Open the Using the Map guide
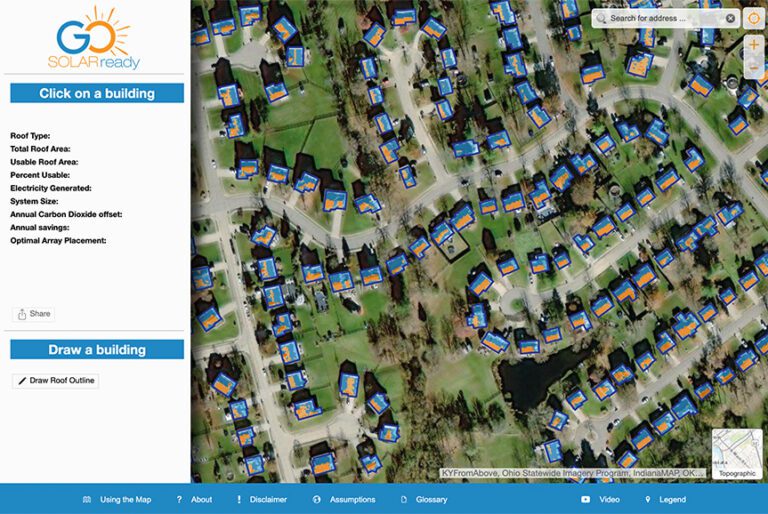Viewport: 768px width, 514px height. [117, 499]
